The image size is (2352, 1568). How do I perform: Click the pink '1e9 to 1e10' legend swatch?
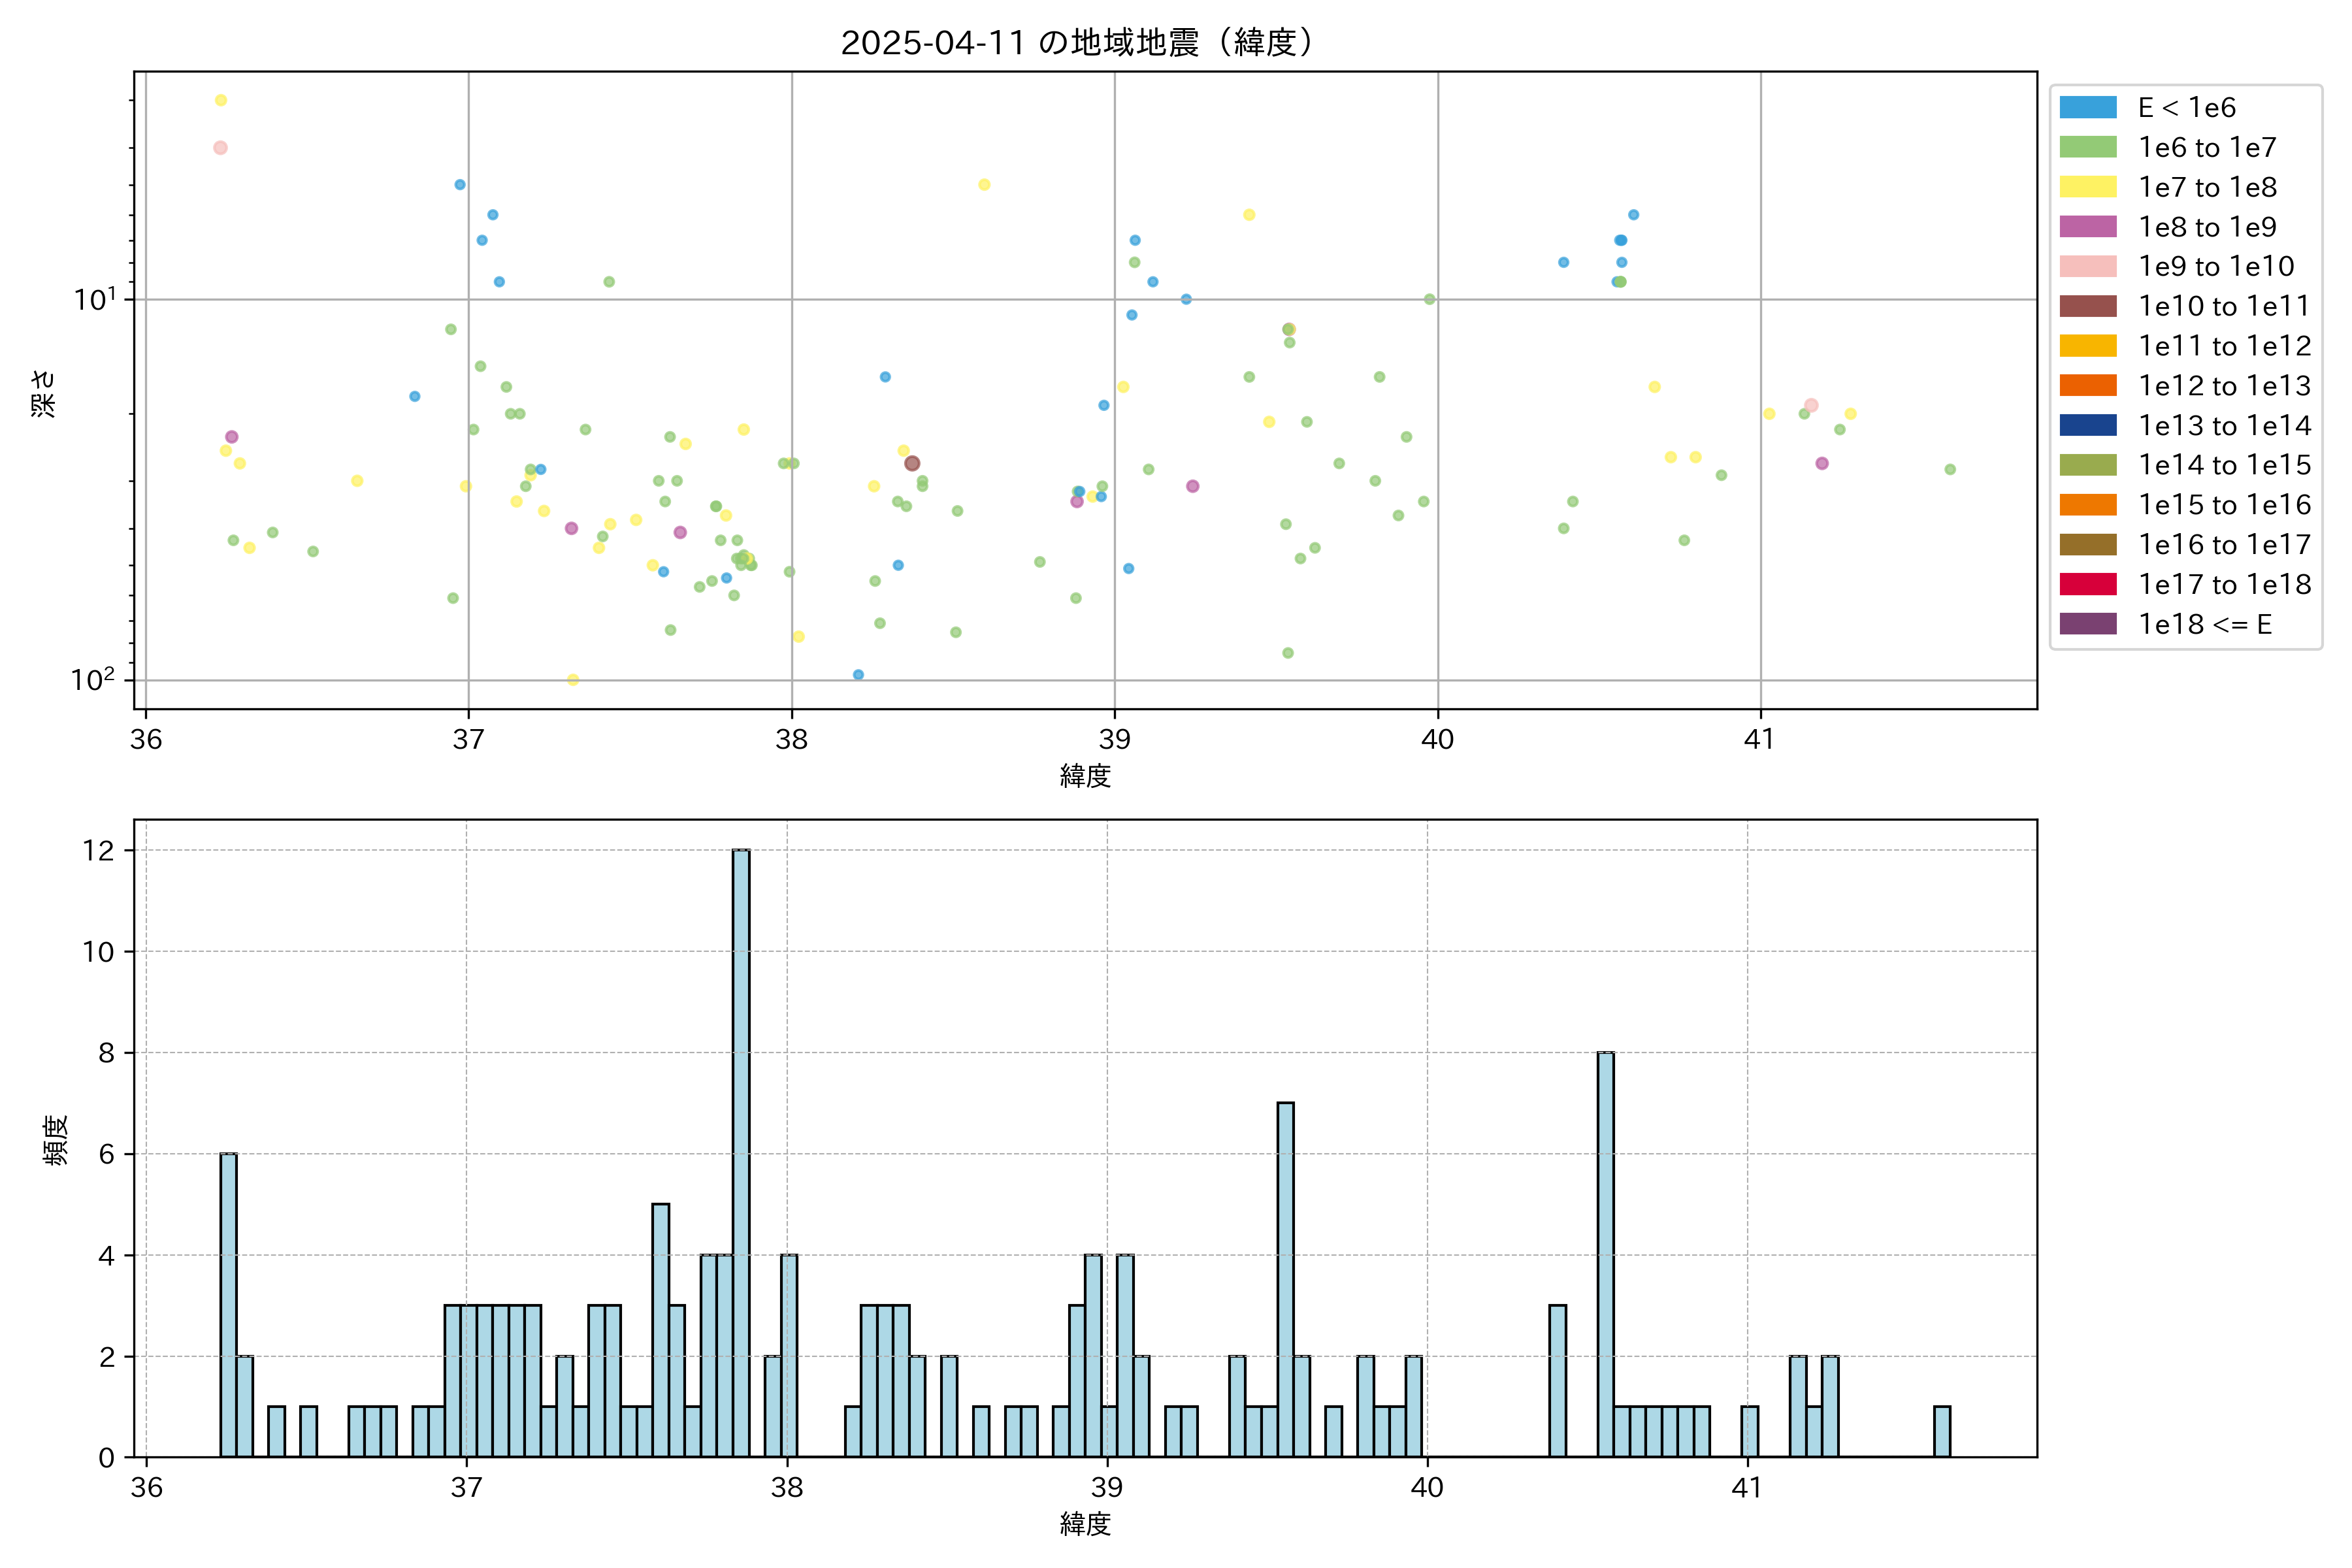pos(2088,266)
